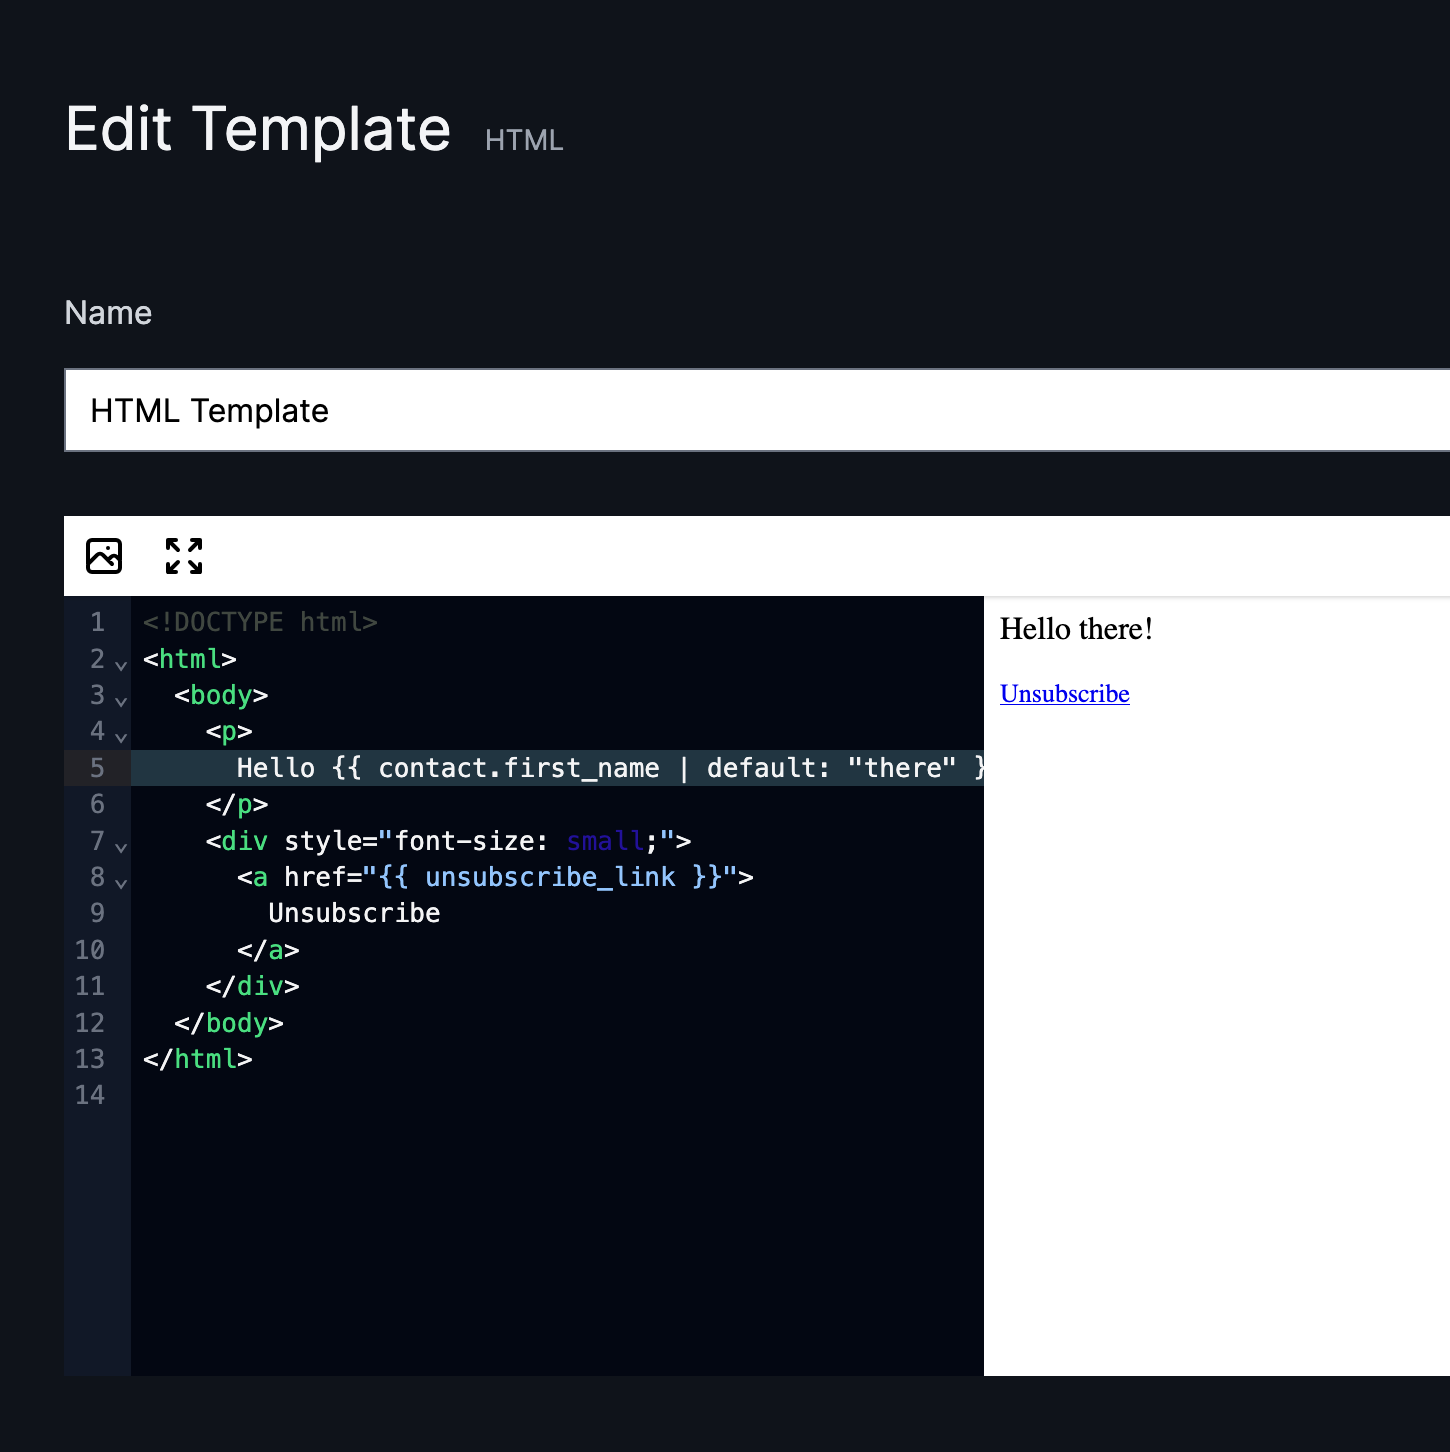This screenshot has height=1452, width=1450.
Task: Click the unsubscribe_link variable in code
Action: [550, 877]
